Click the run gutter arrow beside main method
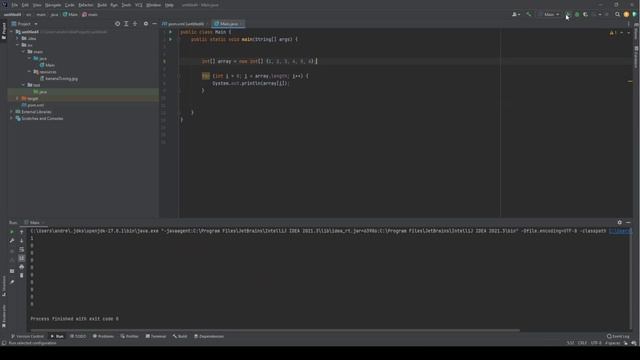 click(171, 39)
